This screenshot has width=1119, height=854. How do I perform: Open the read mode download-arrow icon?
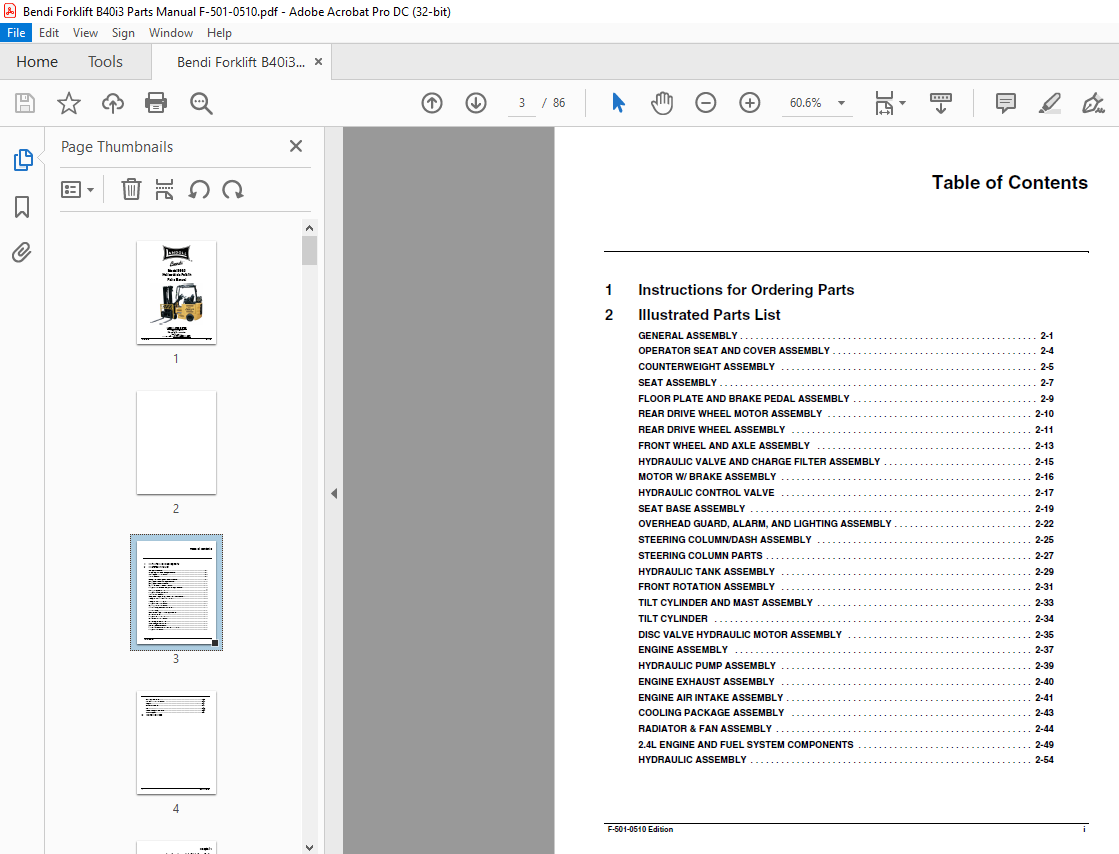[941, 103]
